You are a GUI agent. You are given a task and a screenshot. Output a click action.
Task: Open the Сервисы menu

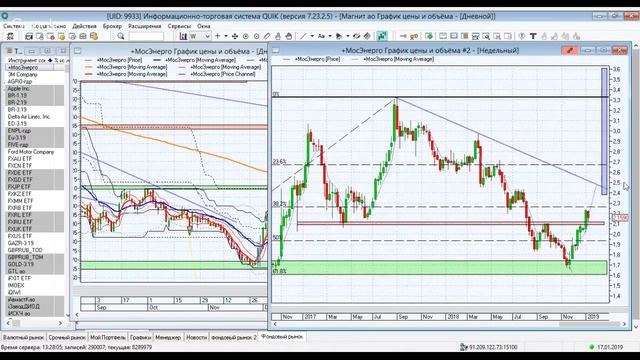[x=179, y=26]
